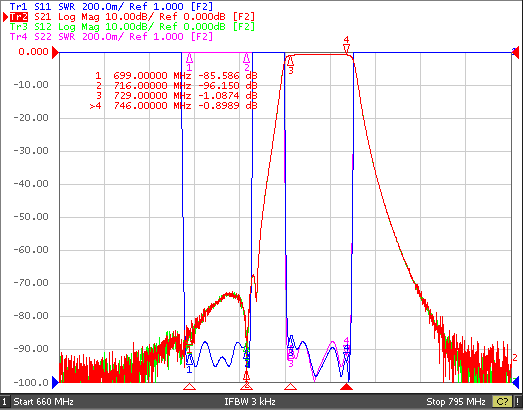Click the hollow red marker triangle at 699 MHz on the axis
This screenshot has width=523, height=411.
tap(189, 387)
